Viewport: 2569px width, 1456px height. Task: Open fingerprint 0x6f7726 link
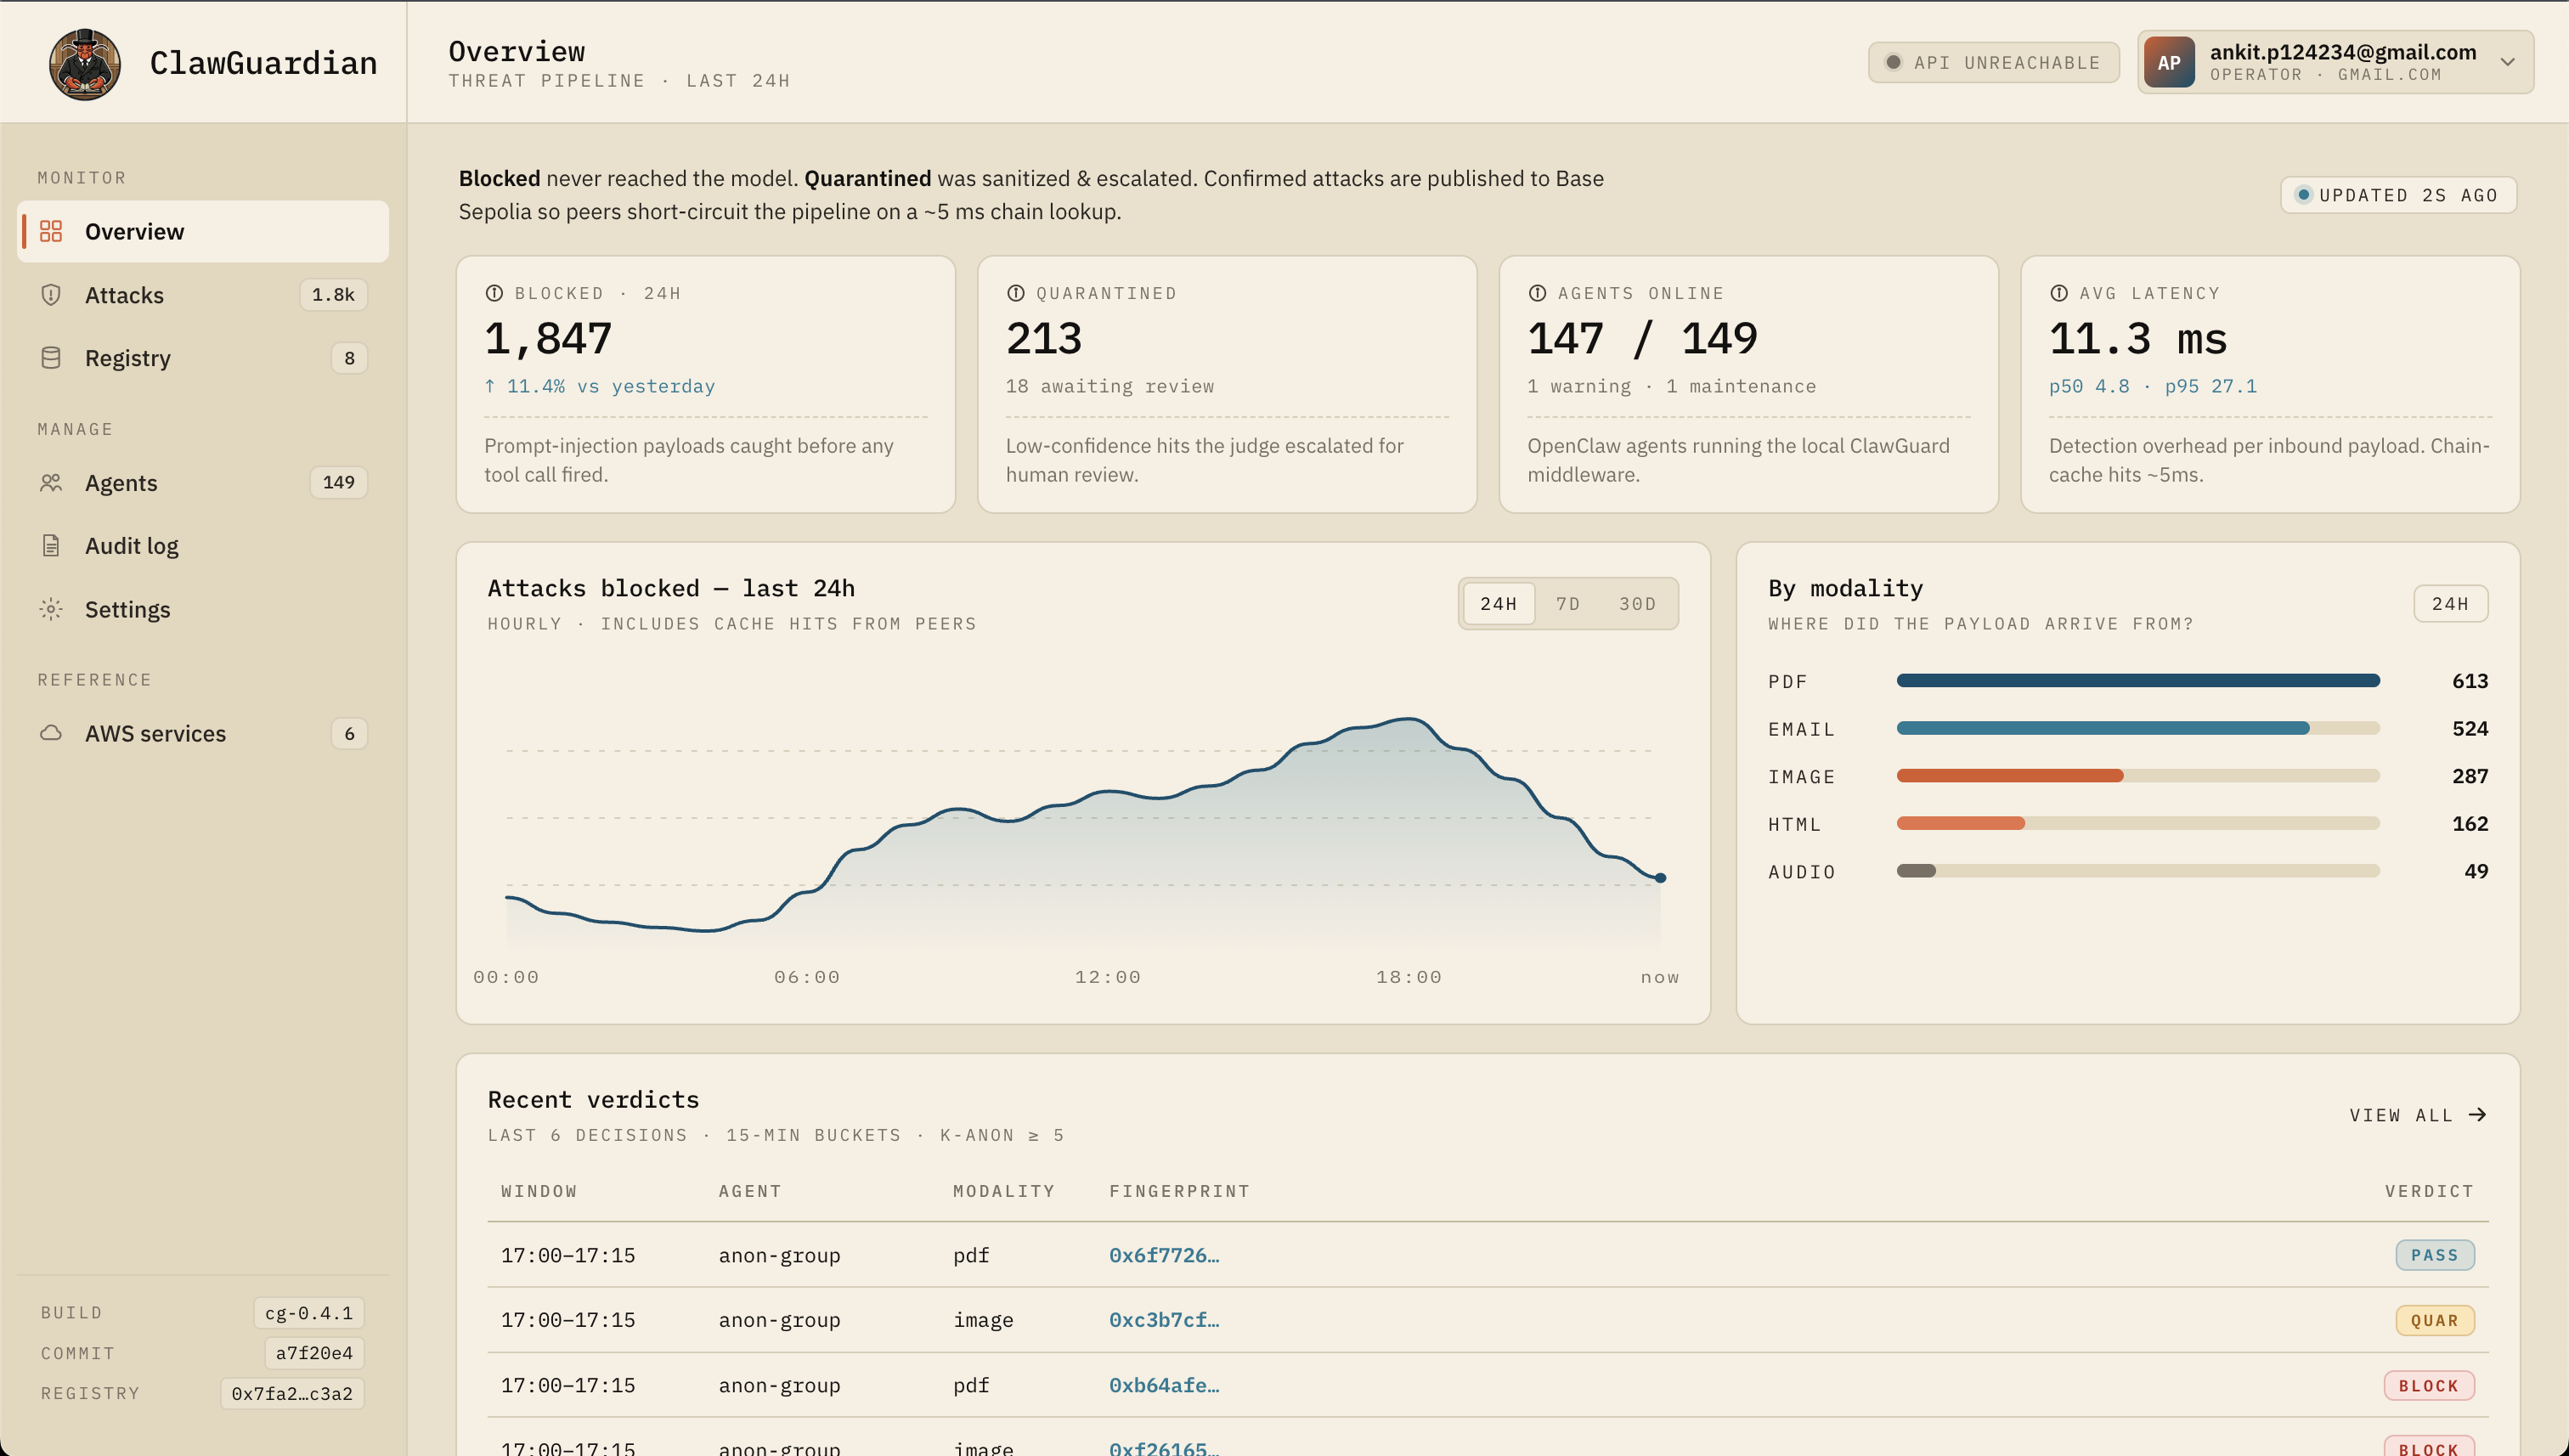[x=1163, y=1255]
